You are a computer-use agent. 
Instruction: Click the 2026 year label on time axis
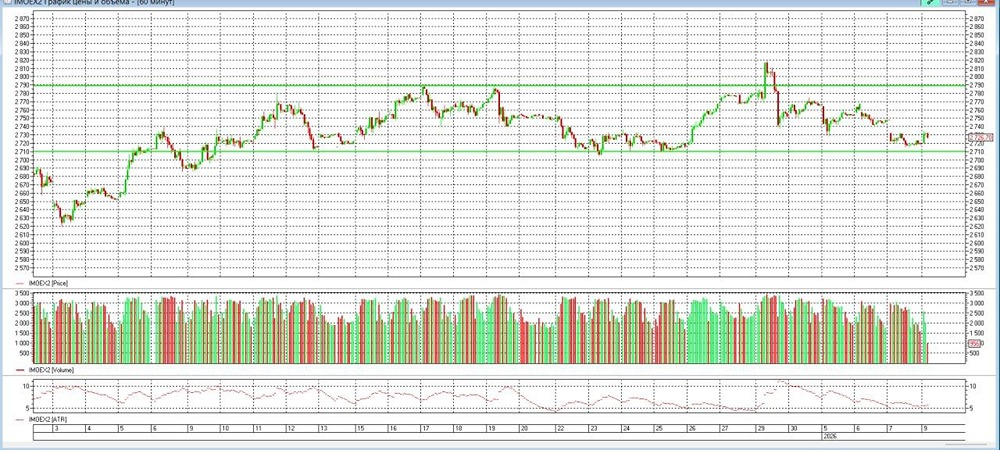[830, 437]
